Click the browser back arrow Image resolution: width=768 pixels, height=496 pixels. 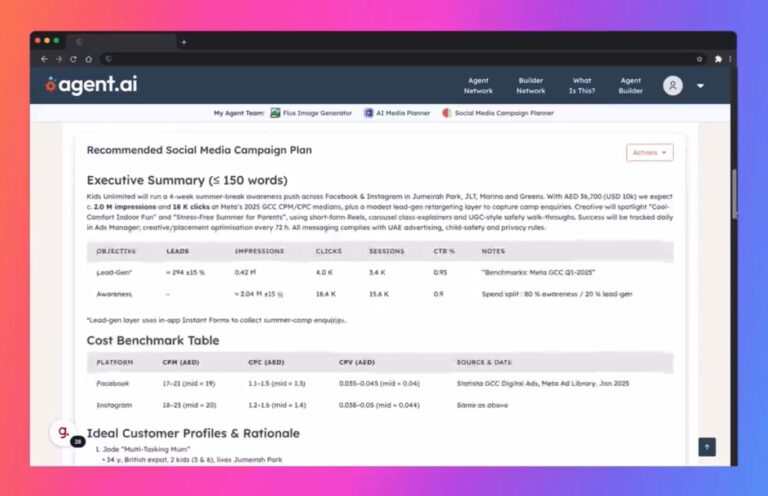43,59
